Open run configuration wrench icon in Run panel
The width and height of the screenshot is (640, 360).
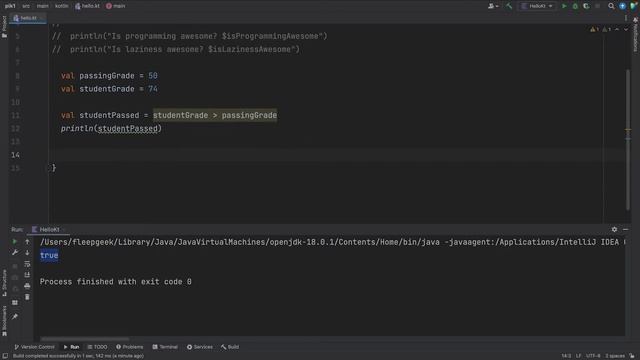click(x=15, y=253)
